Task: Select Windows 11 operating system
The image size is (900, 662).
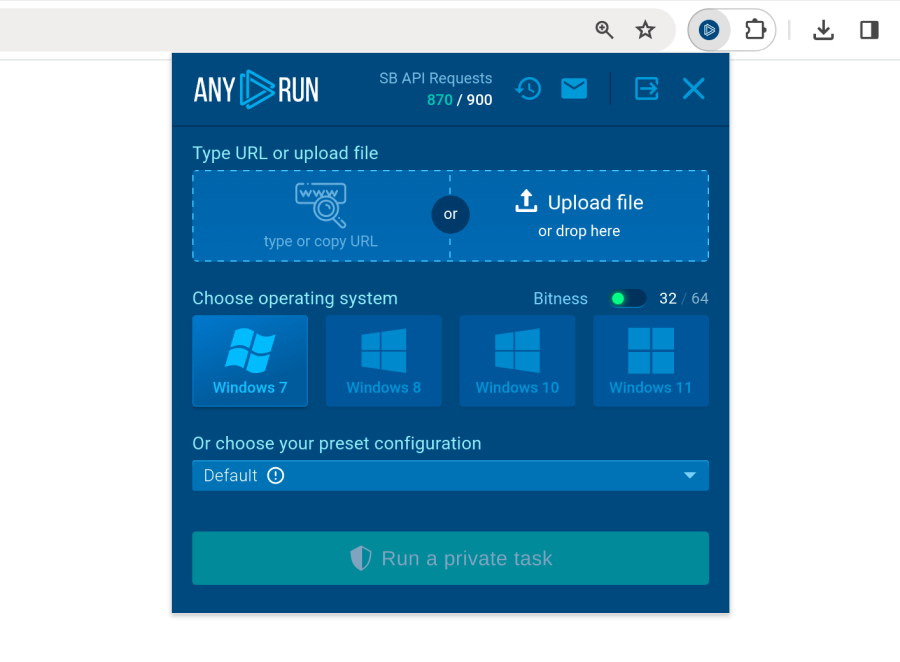Action: (651, 361)
